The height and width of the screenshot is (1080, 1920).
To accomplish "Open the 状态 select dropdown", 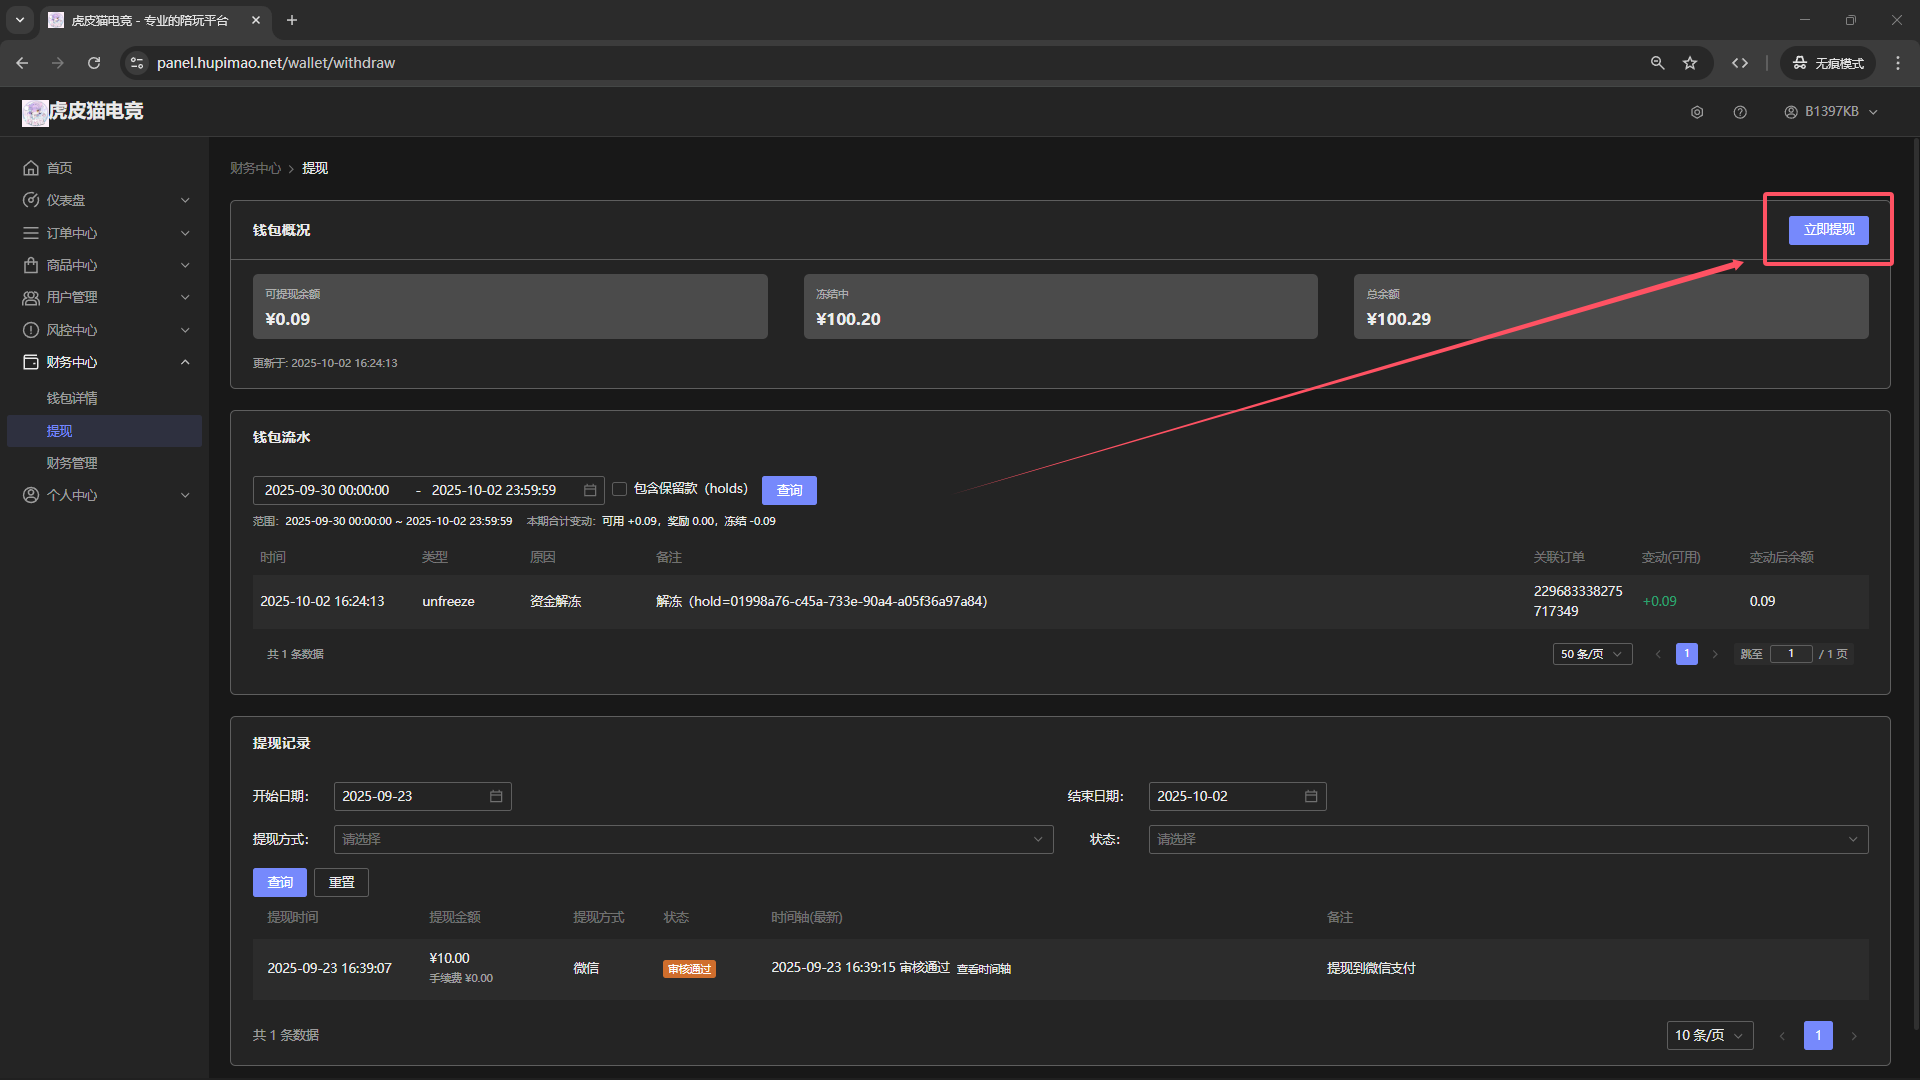I will point(1507,839).
